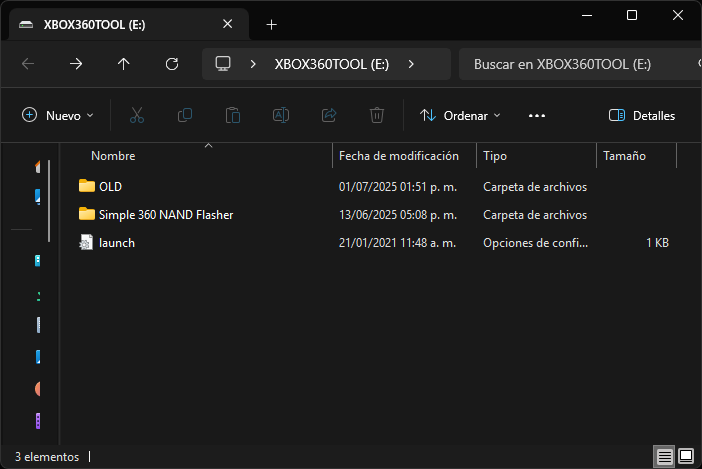Viewport: 702px width, 469px height.
Task: Click date 13/06/2025 05:08 p. m.
Action: [x=398, y=215]
